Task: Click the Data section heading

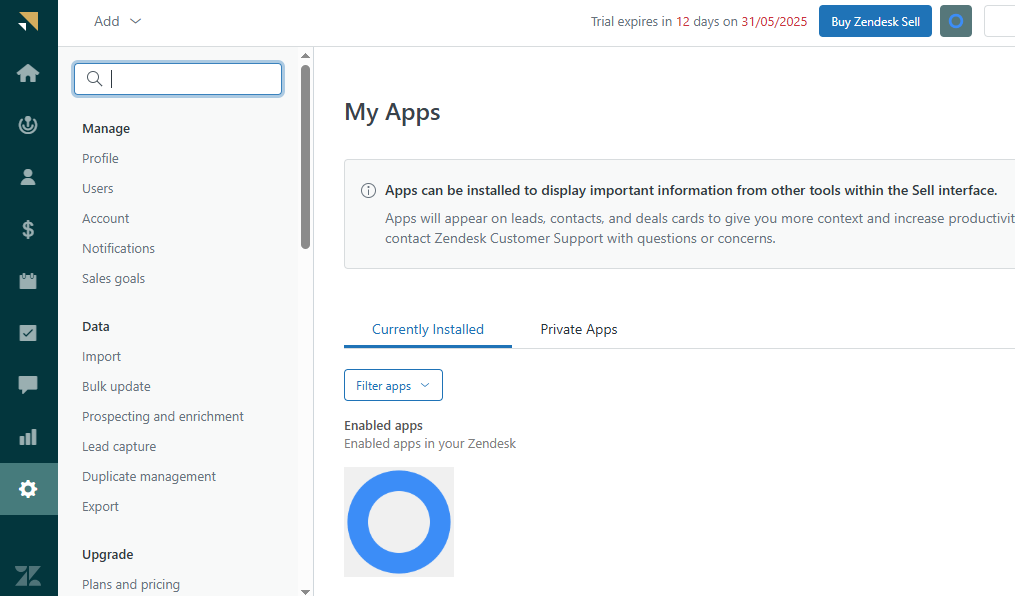Action: pos(96,327)
